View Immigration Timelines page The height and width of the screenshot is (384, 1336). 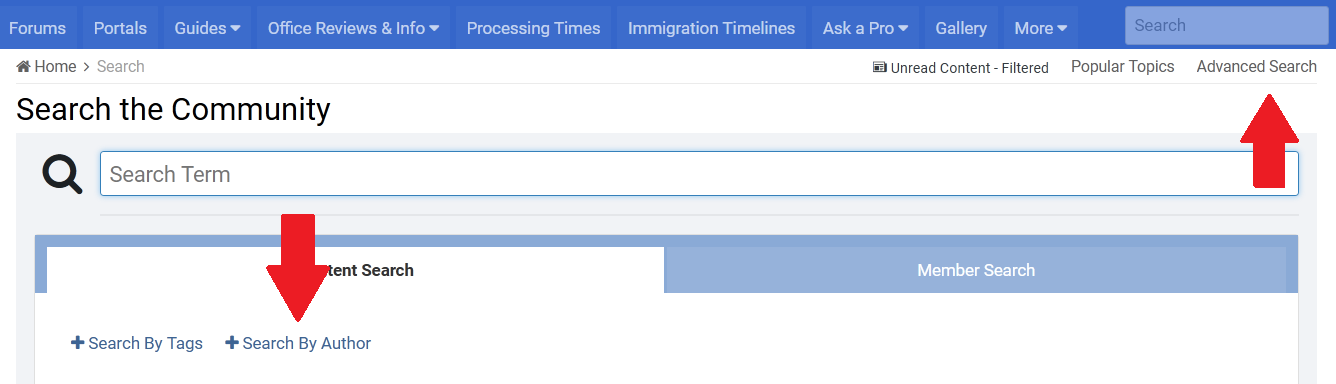click(x=711, y=28)
